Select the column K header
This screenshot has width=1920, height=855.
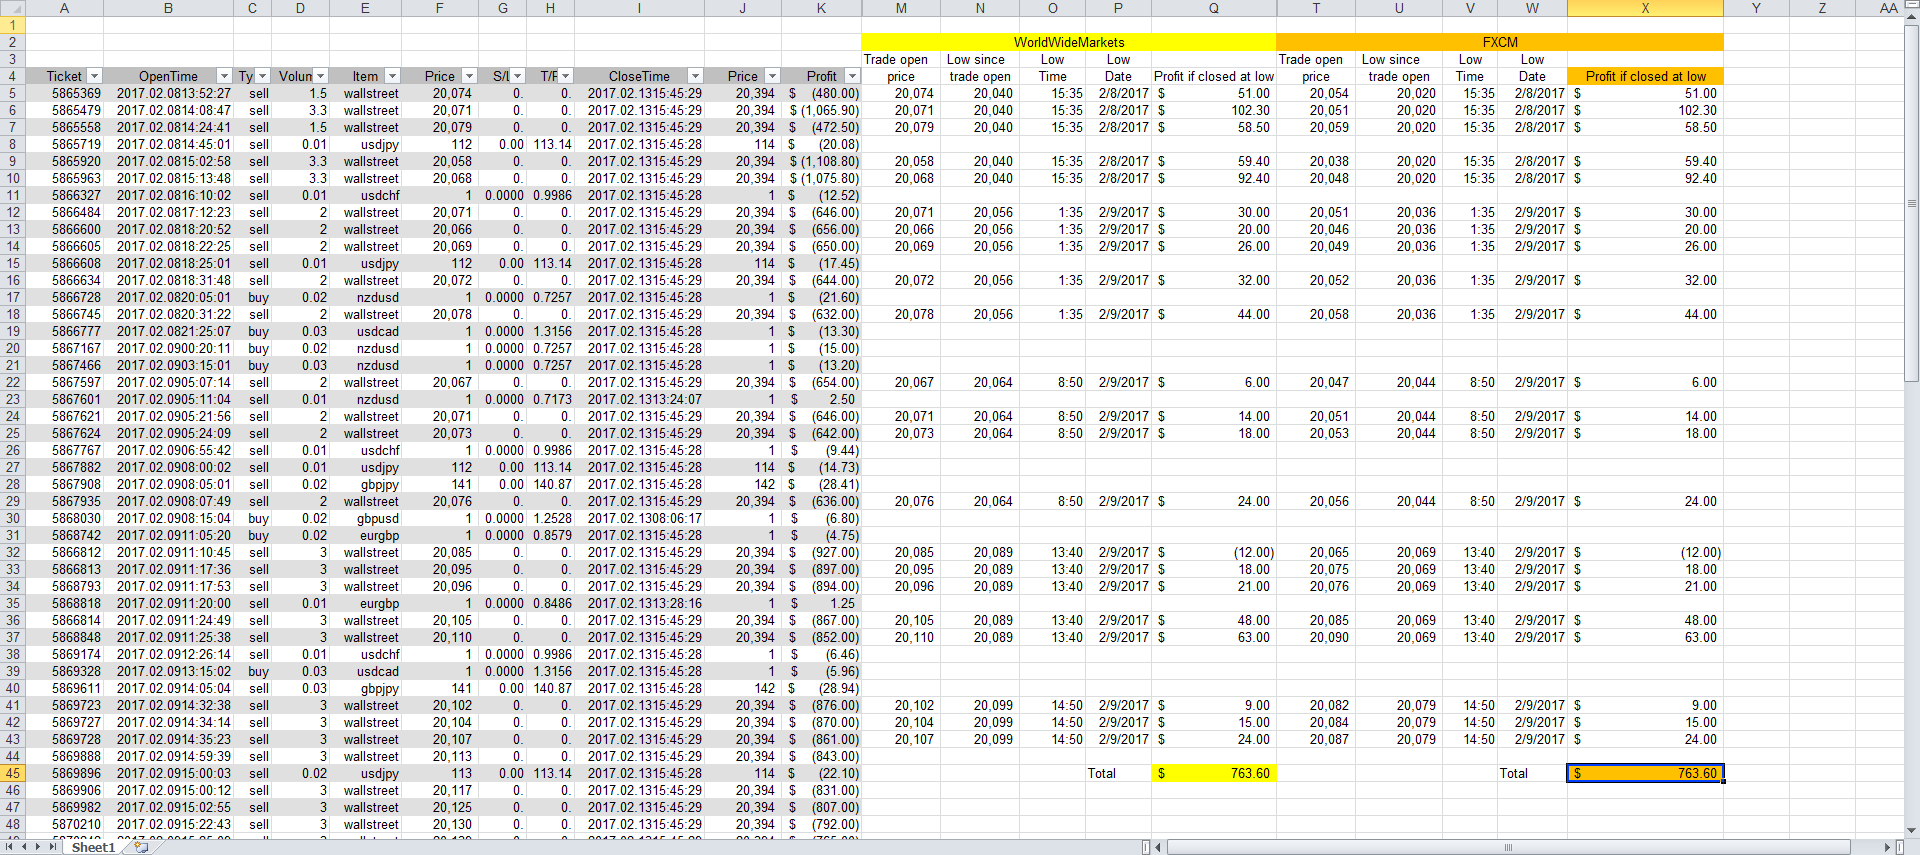click(821, 8)
